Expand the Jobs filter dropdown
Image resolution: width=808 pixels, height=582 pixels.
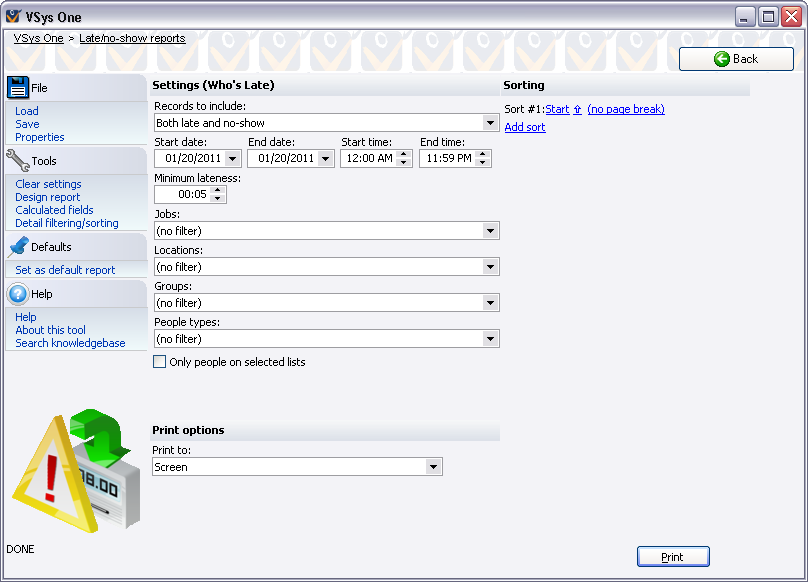[490, 231]
